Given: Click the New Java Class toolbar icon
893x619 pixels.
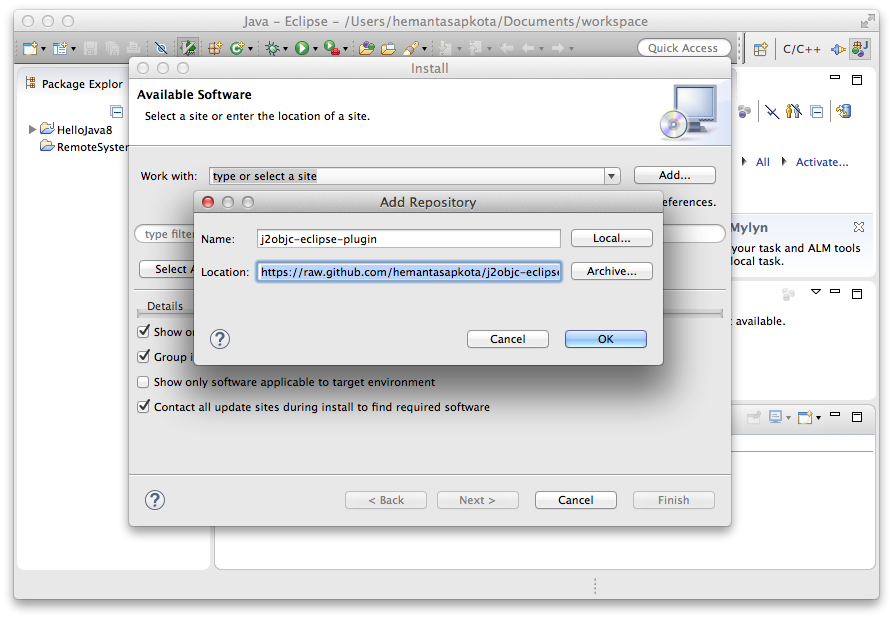Looking at the screenshot, I should tap(236, 48).
